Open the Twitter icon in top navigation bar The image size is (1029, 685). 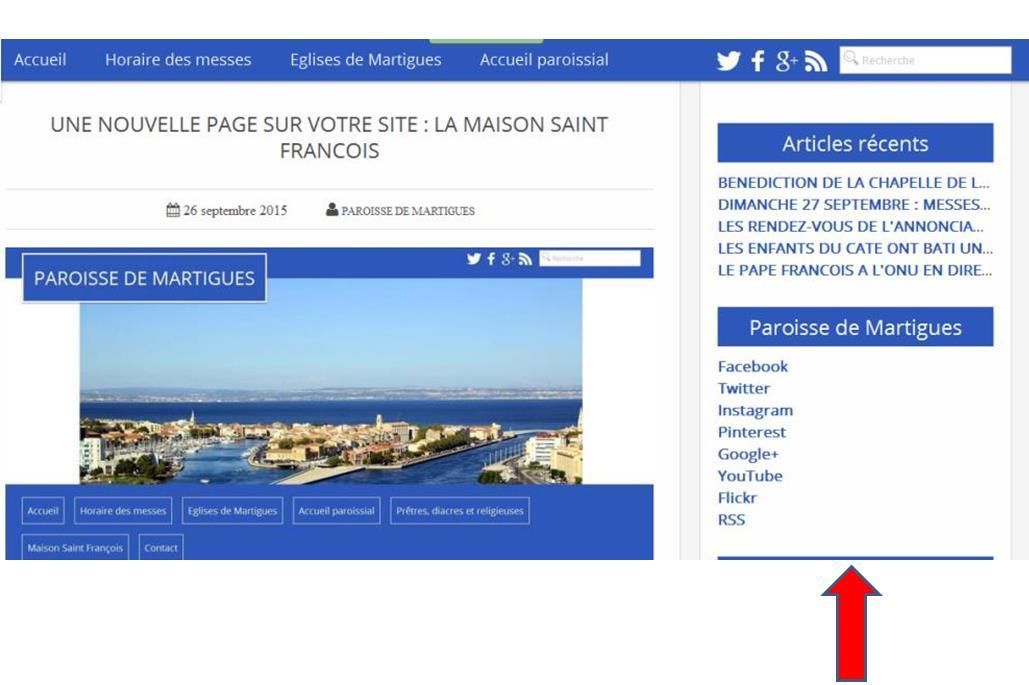coord(728,60)
